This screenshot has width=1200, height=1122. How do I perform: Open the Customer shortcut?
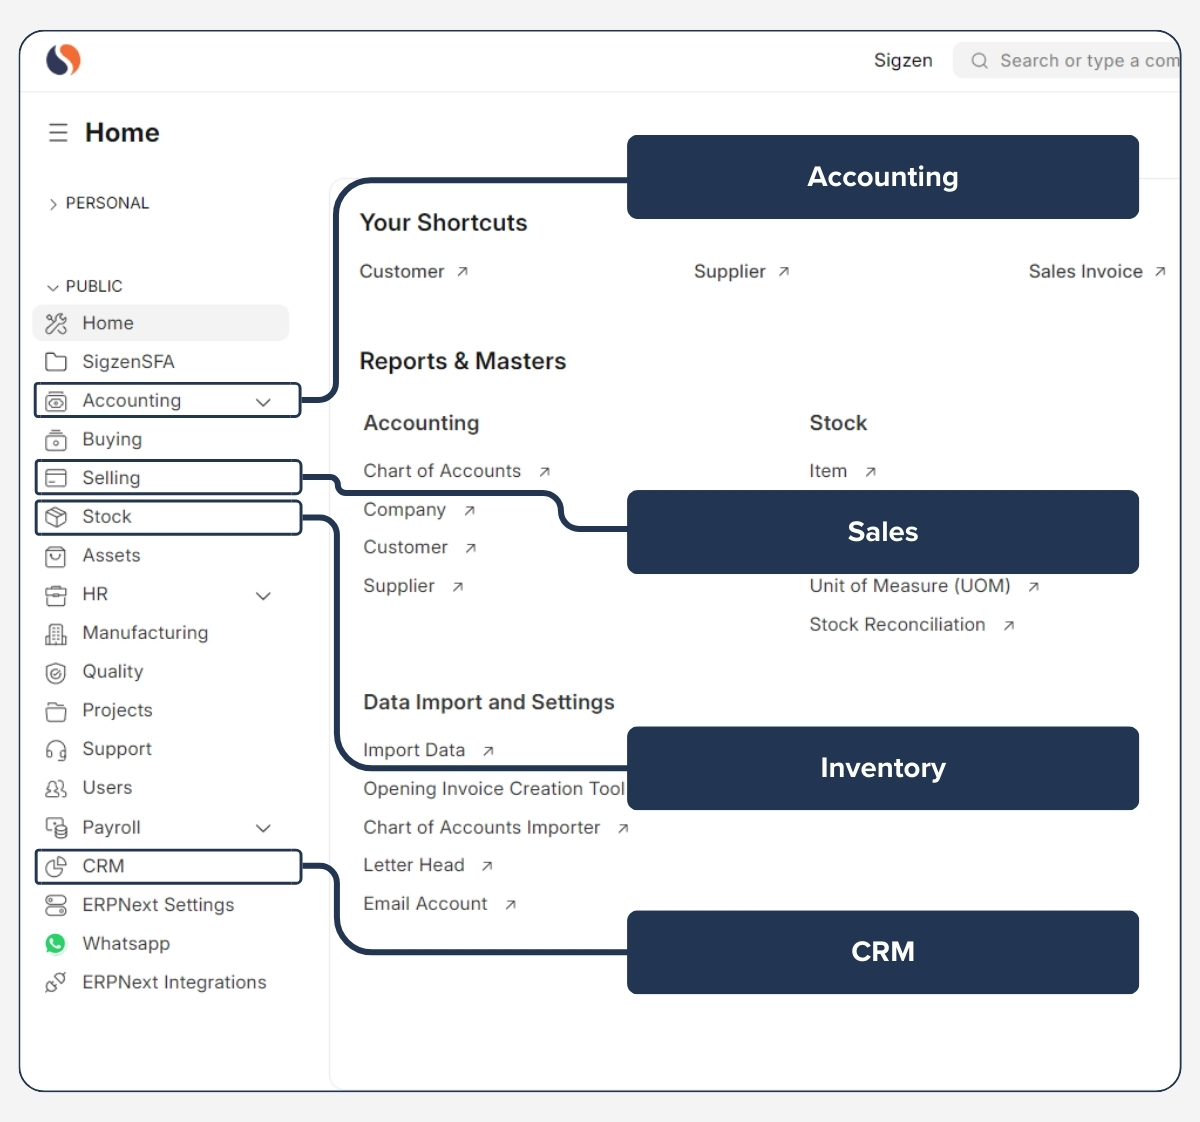tap(403, 271)
